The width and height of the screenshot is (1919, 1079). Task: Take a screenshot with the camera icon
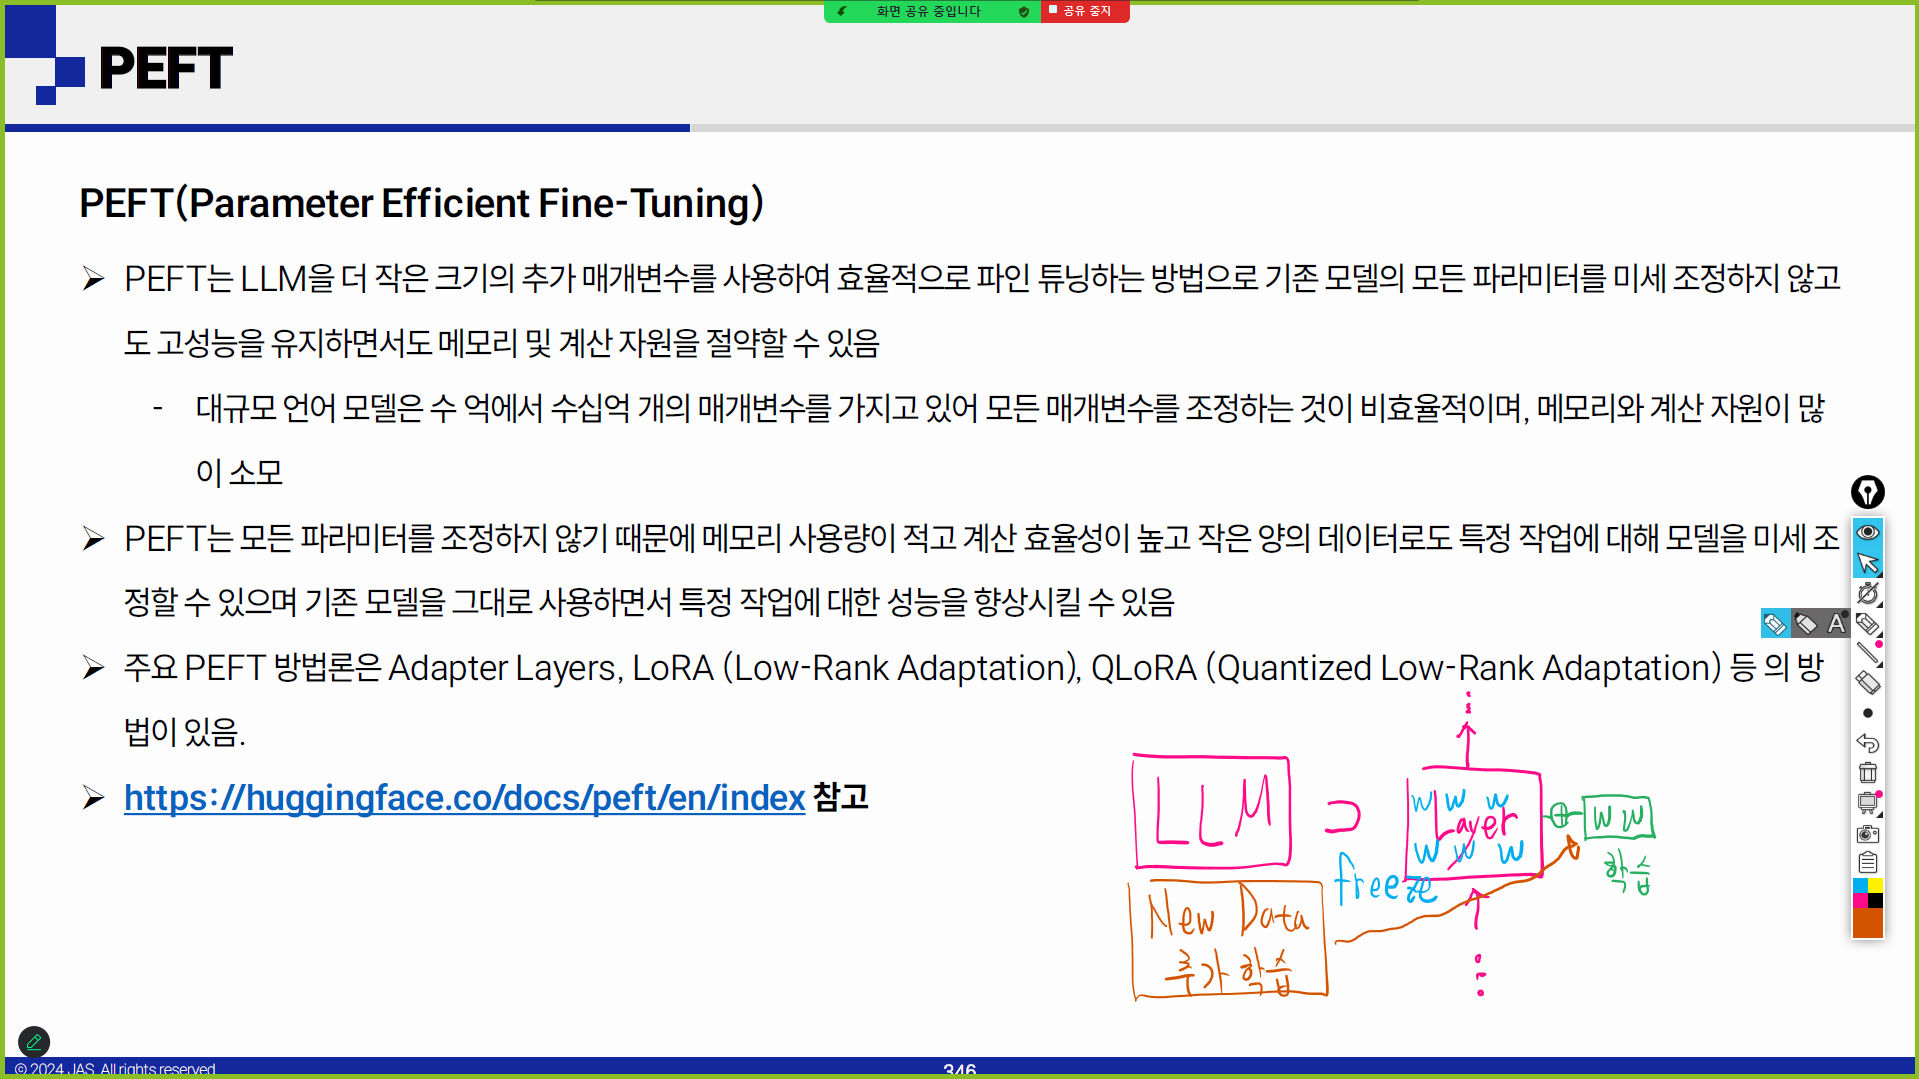coord(1867,834)
